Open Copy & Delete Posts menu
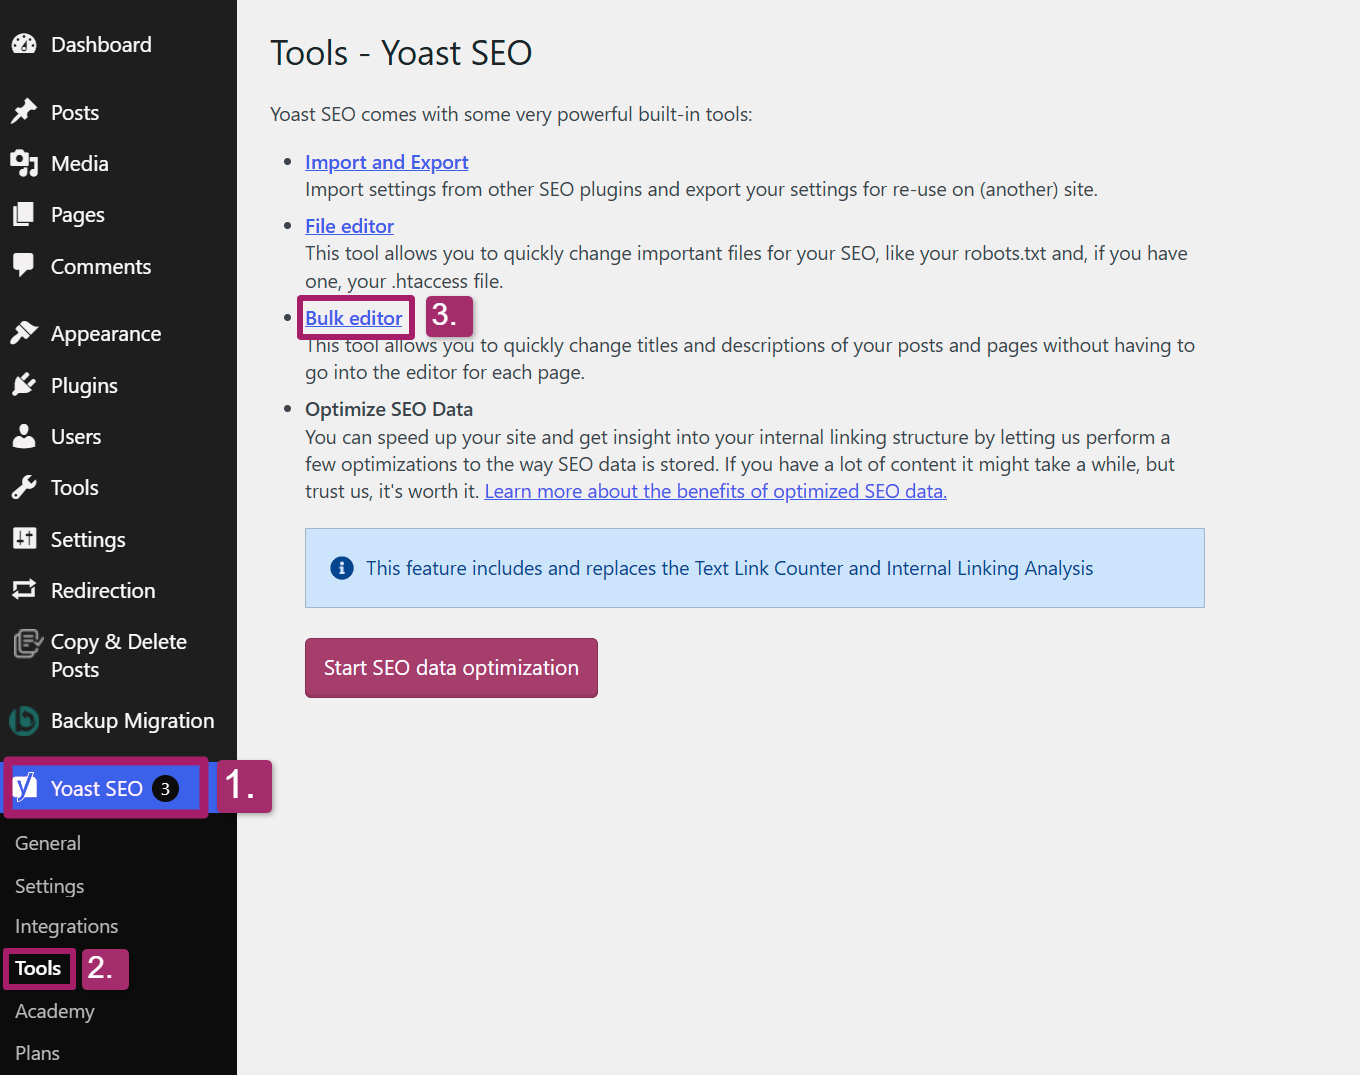This screenshot has width=1360, height=1075. pyautogui.click(x=118, y=655)
